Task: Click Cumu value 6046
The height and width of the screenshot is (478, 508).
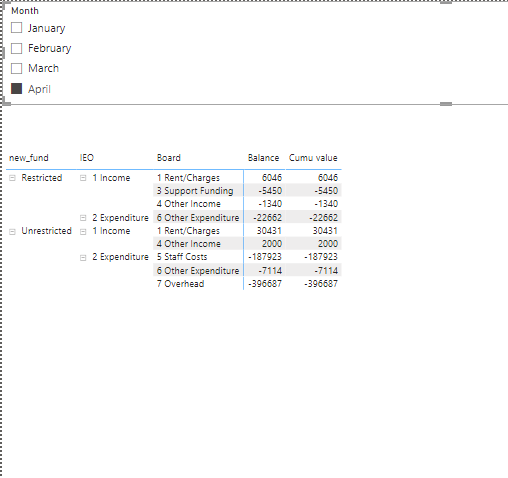Action: (328, 177)
